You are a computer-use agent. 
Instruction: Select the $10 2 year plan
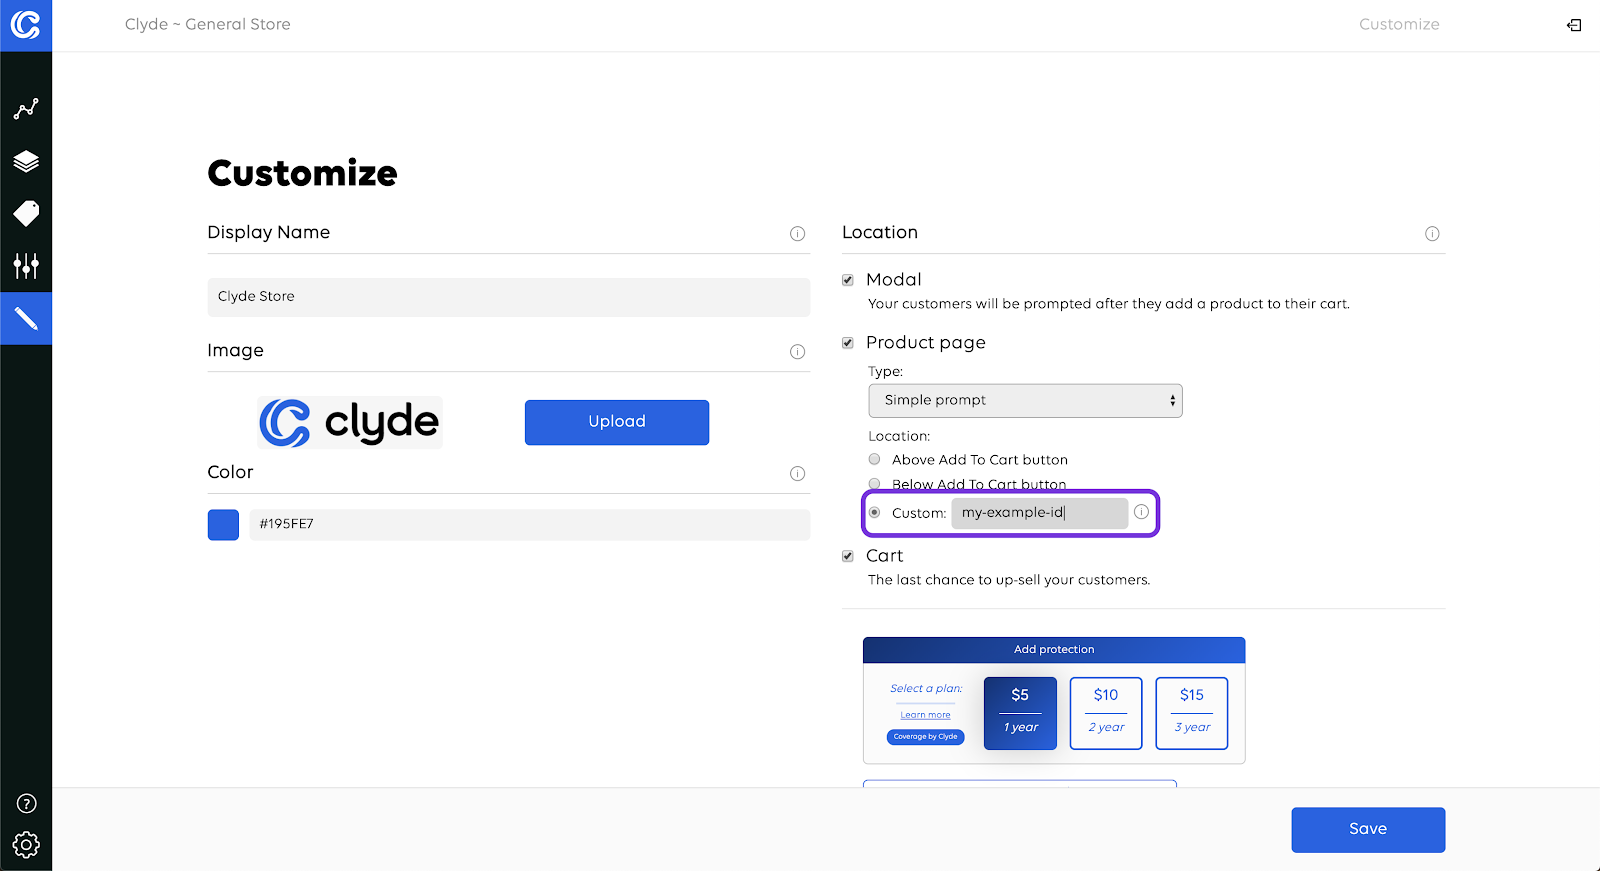pyautogui.click(x=1106, y=713)
